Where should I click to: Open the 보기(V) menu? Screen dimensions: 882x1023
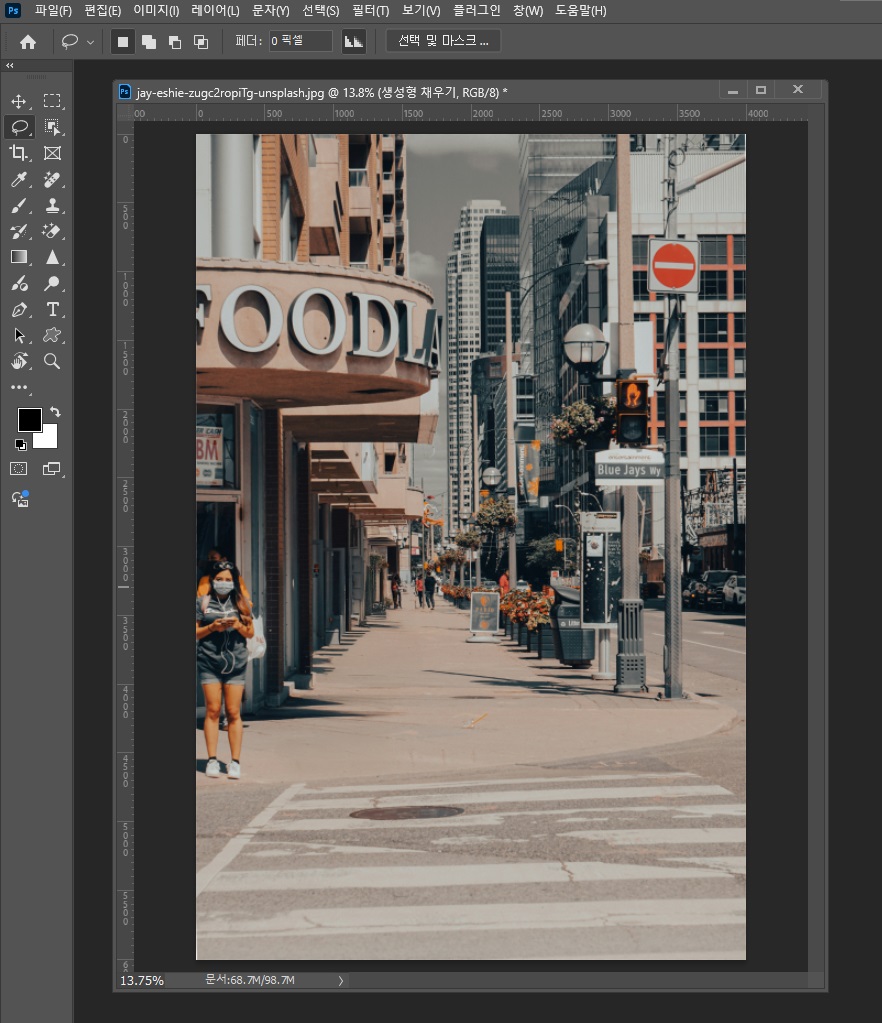pyautogui.click(x=421, y=10)
